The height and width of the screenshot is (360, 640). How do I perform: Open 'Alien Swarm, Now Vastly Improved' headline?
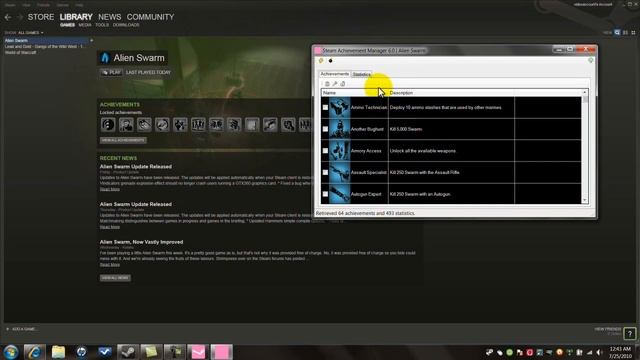[x=141, y=242]
